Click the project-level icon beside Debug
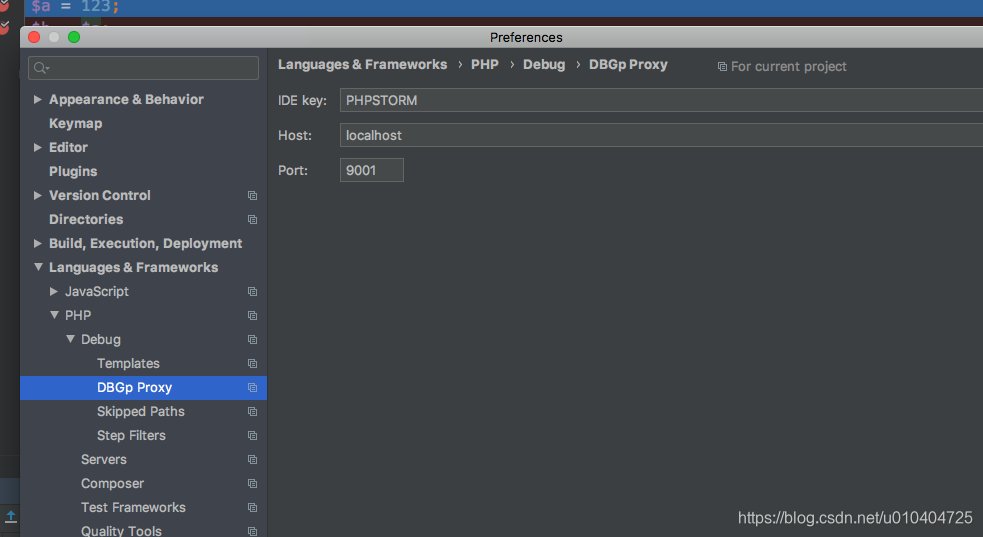This screenshot has height=537, width=983. (x=252, y=340)
